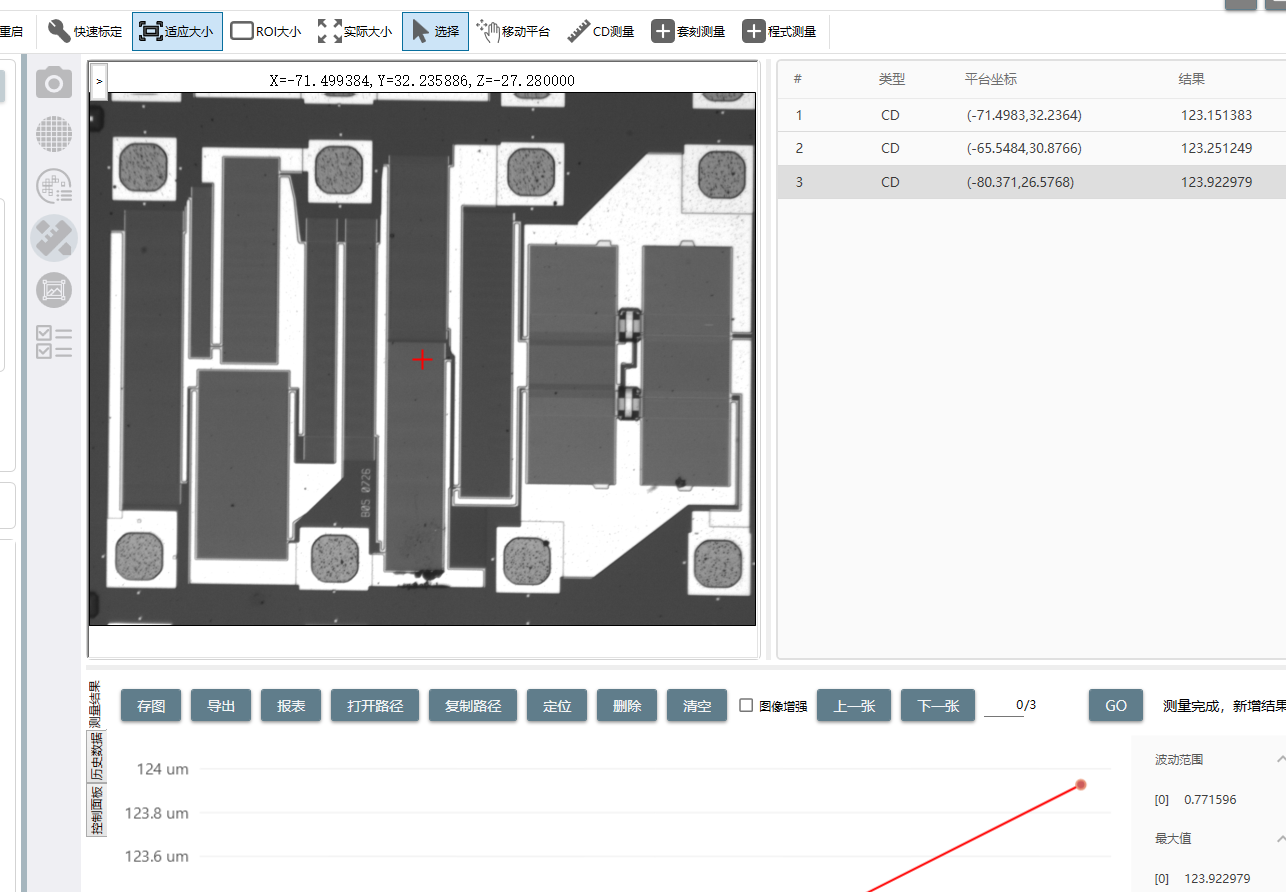This screenshot has height=892, width=1286.
Task: Enable the 图像增强 checkbox
Action: [746, 705]
